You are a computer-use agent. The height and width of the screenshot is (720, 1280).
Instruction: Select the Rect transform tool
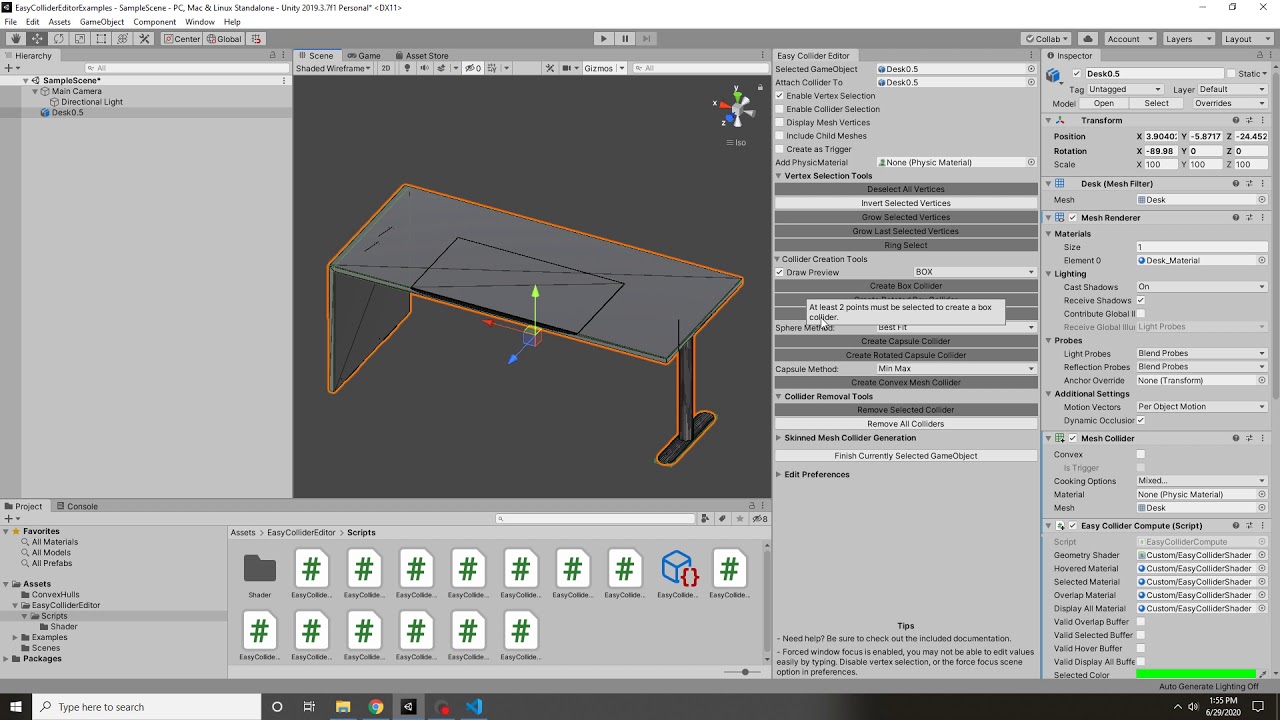click(101, 39)
